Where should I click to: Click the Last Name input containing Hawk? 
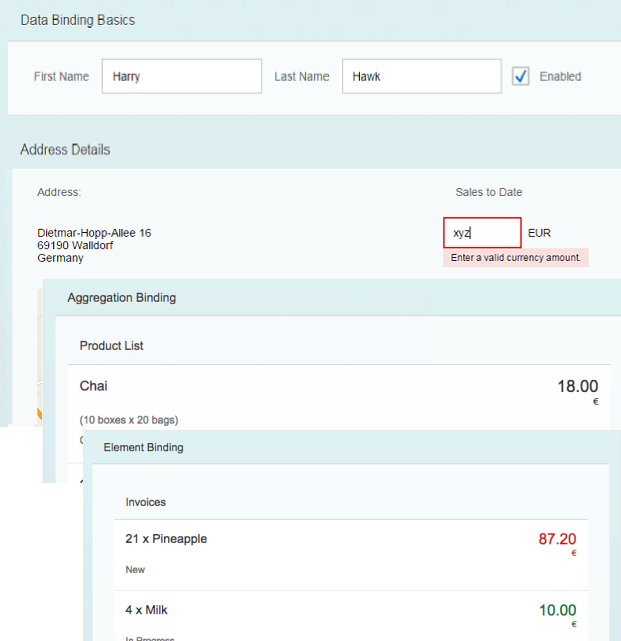pos(421,76)
